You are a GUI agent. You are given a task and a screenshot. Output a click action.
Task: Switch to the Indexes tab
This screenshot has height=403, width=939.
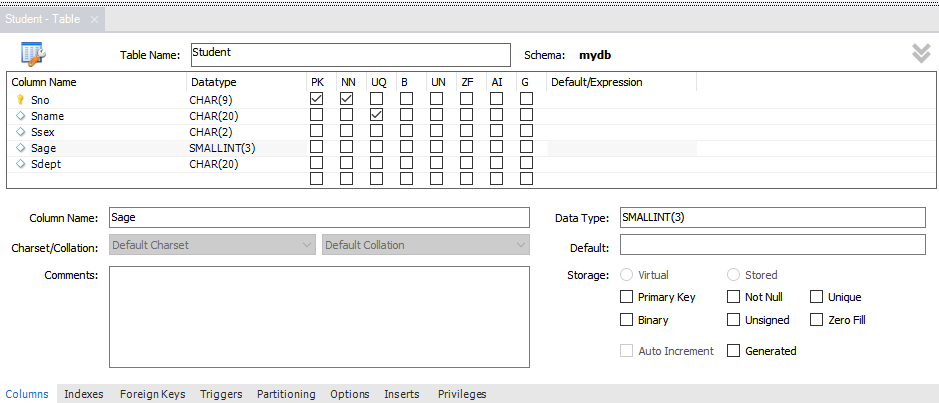click(x=84, y=394)
